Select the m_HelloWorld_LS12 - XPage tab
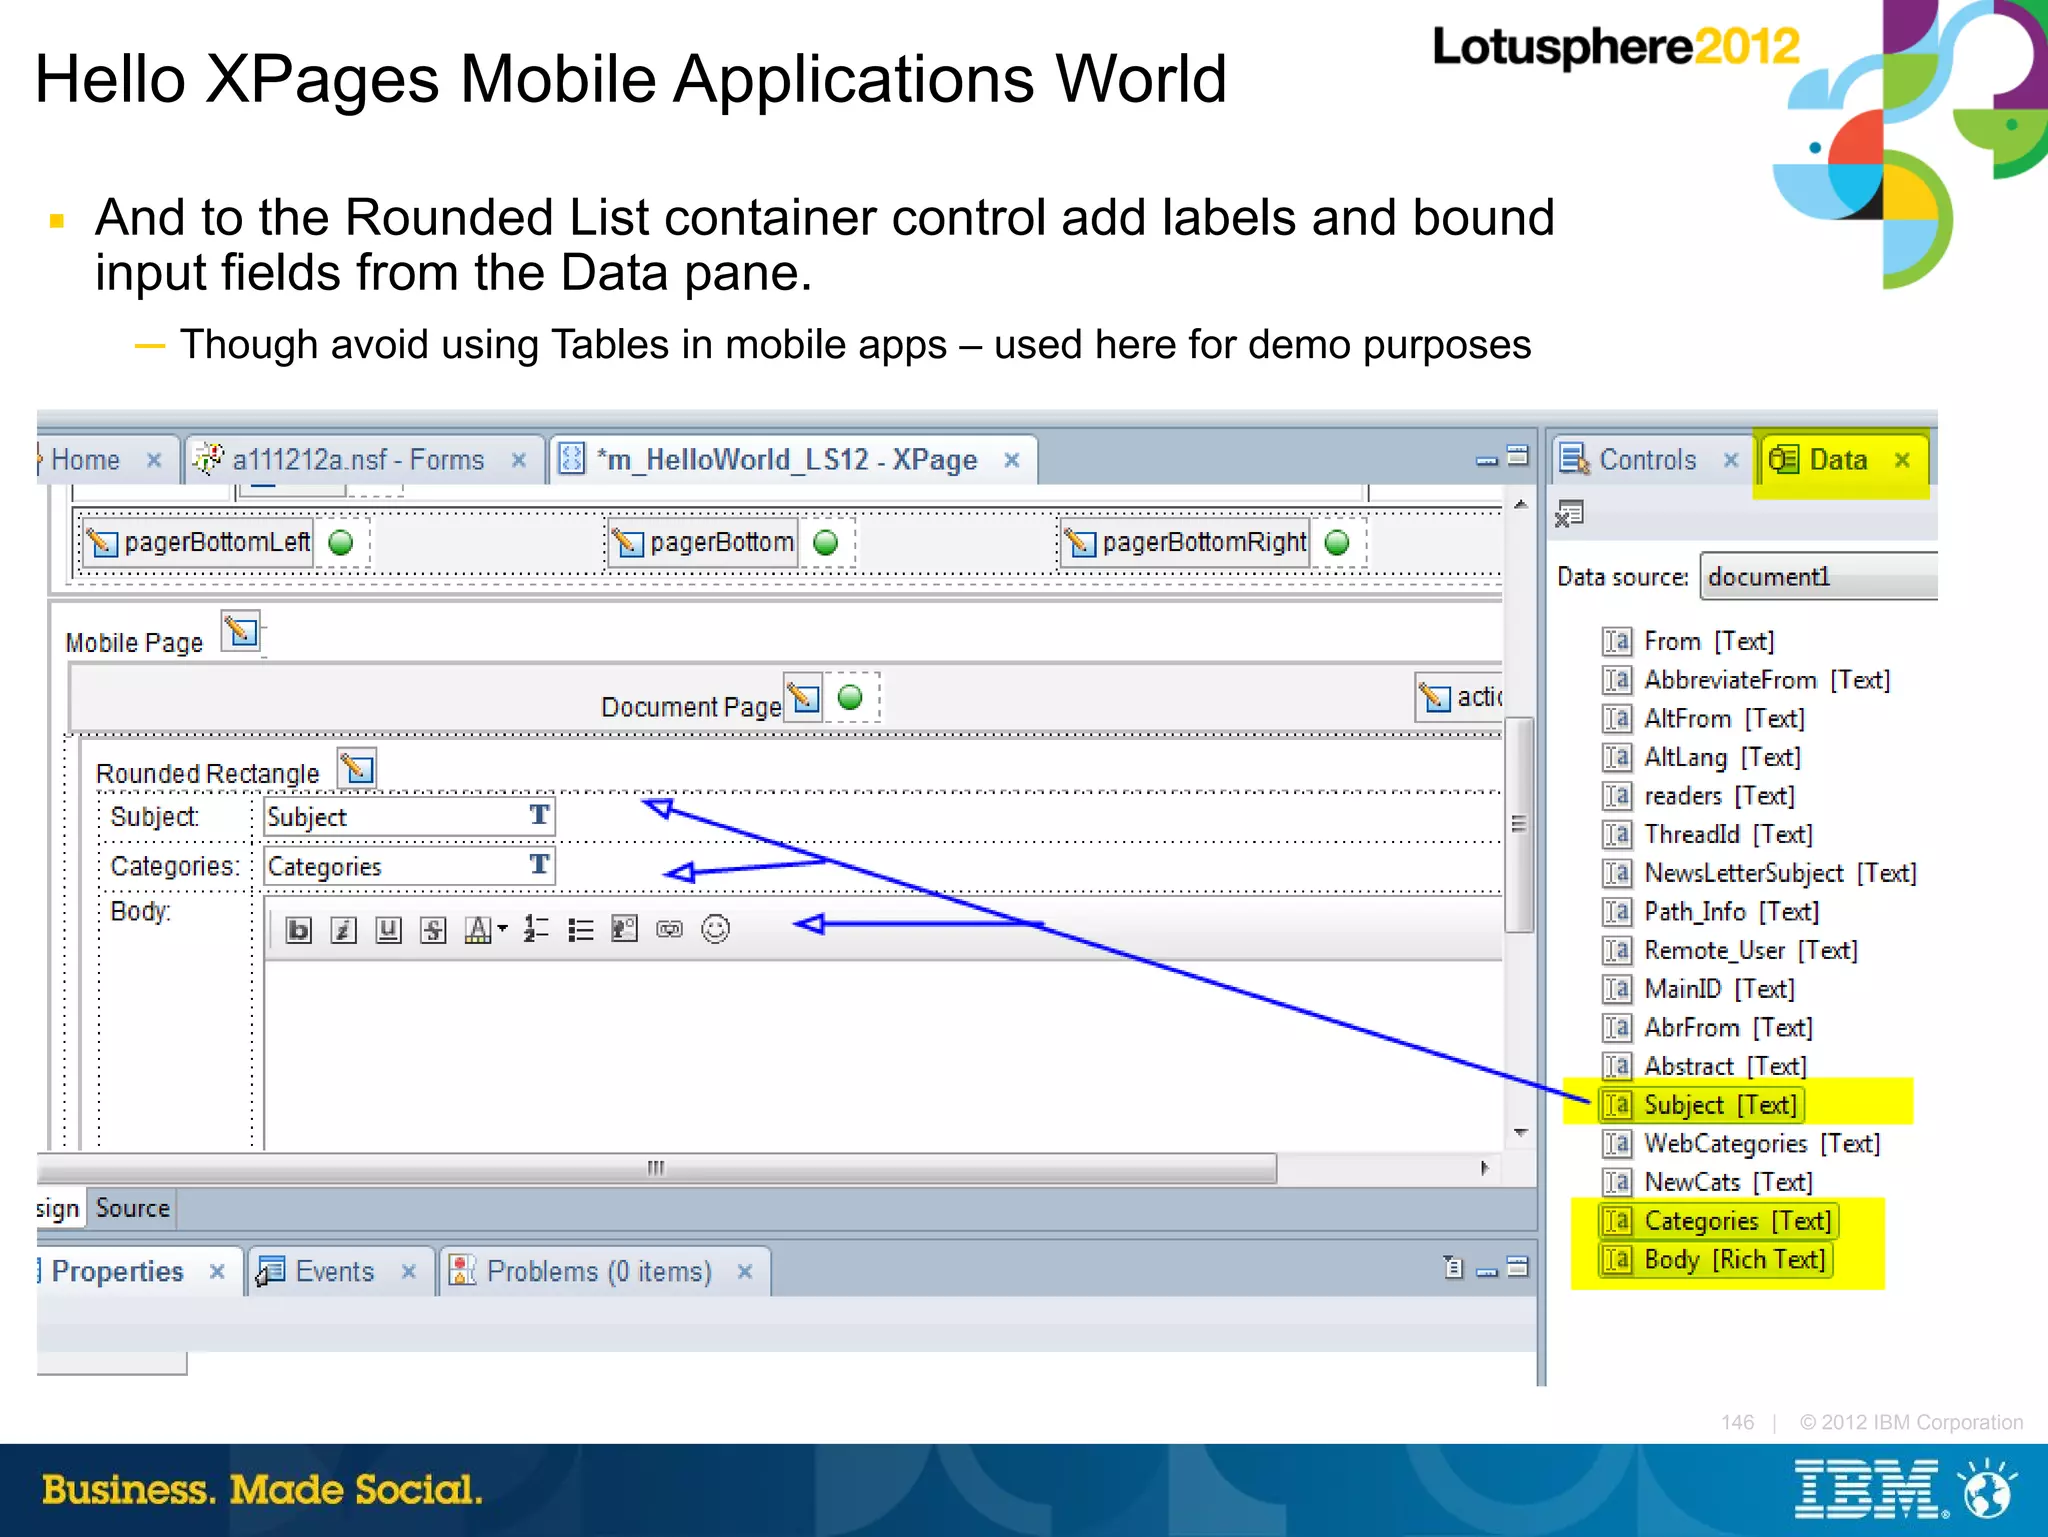Image resolution: width=2048 pixels, height=1537 pixels. coord(786,460)
